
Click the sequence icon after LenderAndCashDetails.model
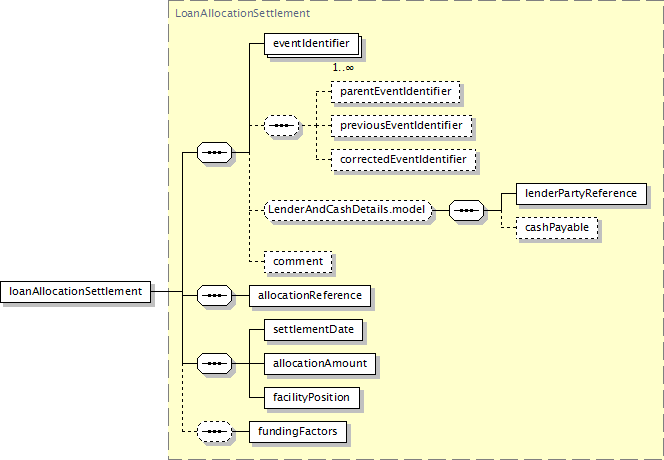466,211
